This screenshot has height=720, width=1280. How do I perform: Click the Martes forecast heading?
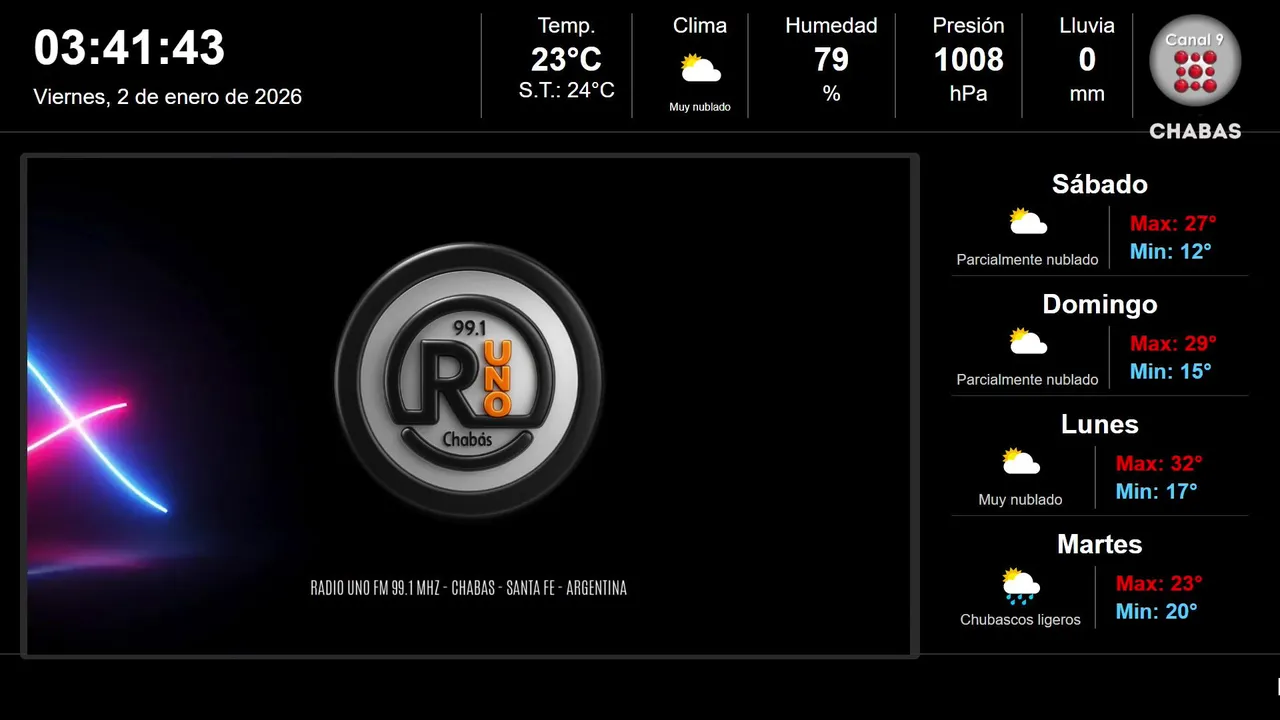[1100, 544]
